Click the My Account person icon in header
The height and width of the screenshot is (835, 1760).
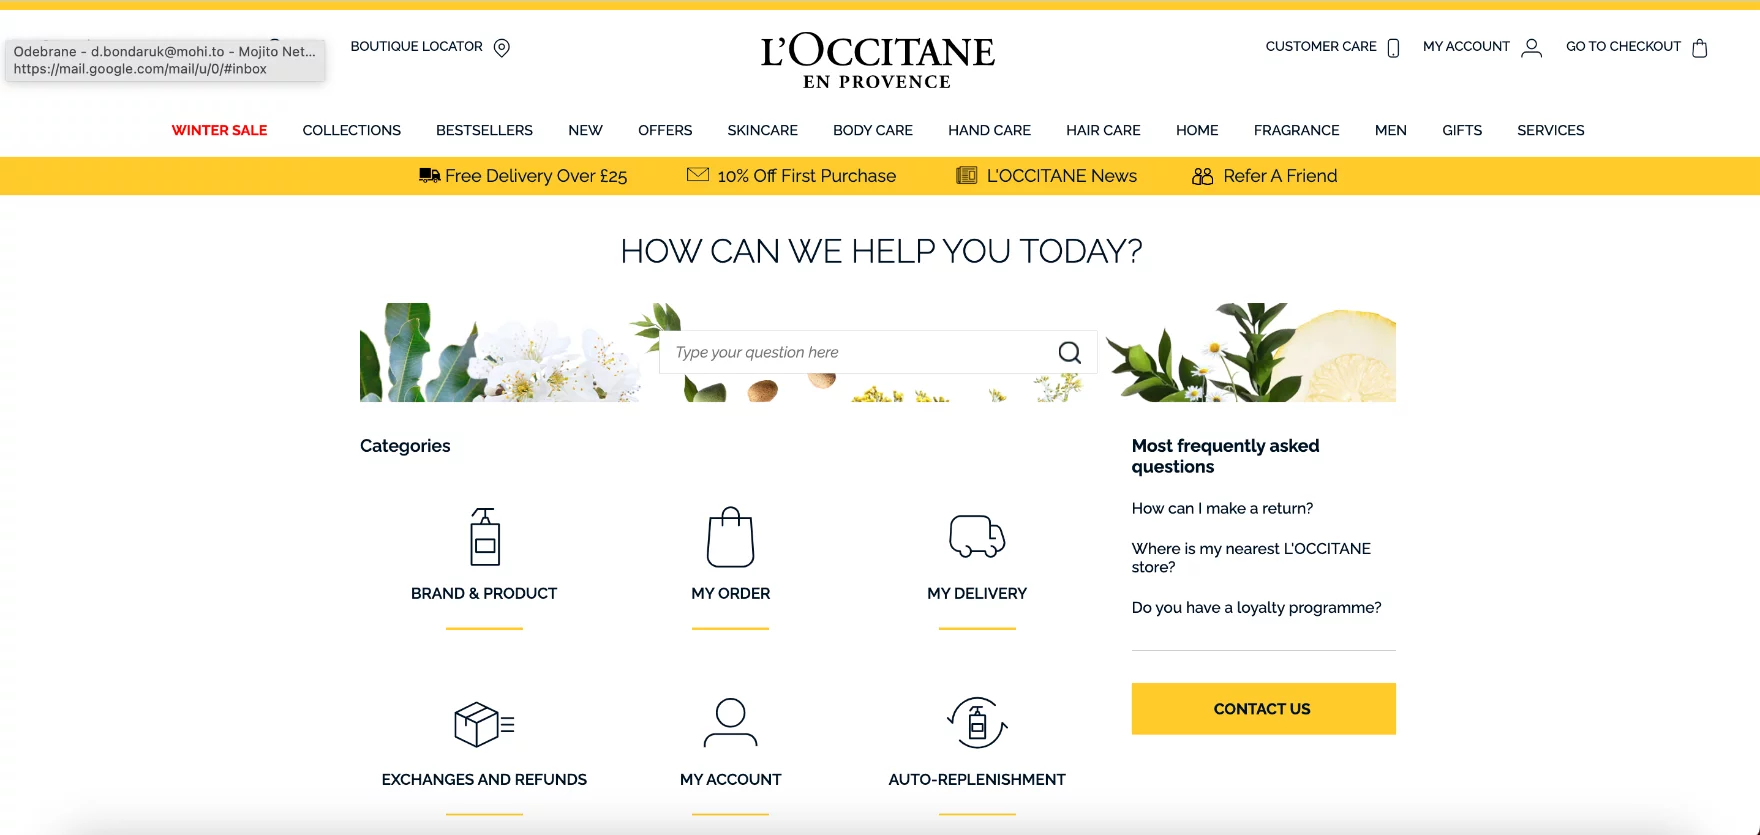1531,48
